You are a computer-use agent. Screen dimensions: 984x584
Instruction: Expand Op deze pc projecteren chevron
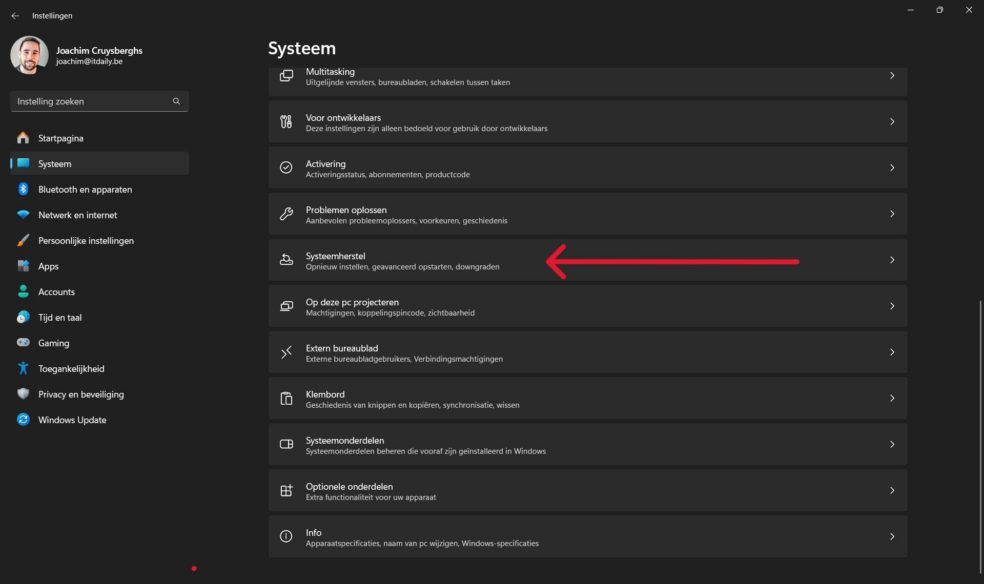click(892, 306)
